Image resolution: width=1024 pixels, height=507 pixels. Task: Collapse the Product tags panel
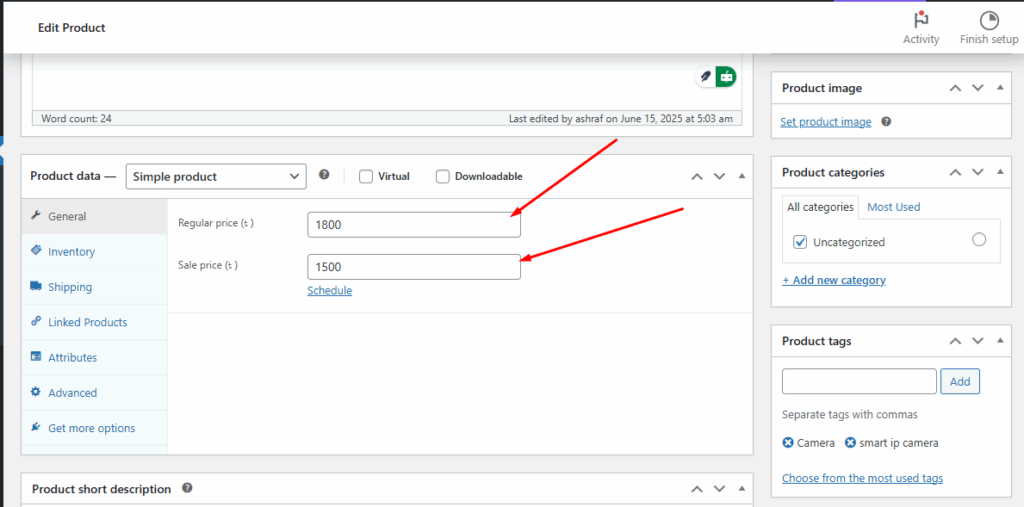[1000, 341]
